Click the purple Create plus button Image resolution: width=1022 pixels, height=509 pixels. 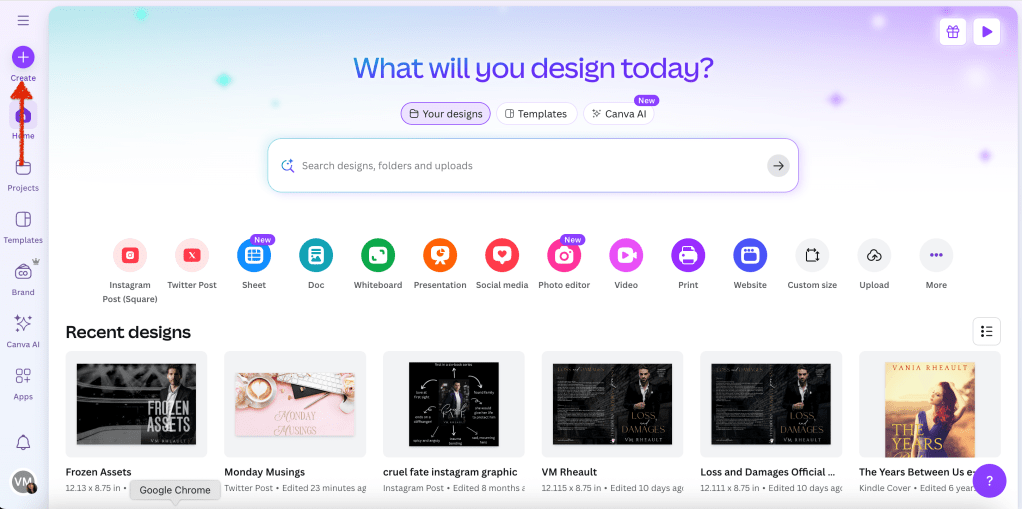pos(23,57)
